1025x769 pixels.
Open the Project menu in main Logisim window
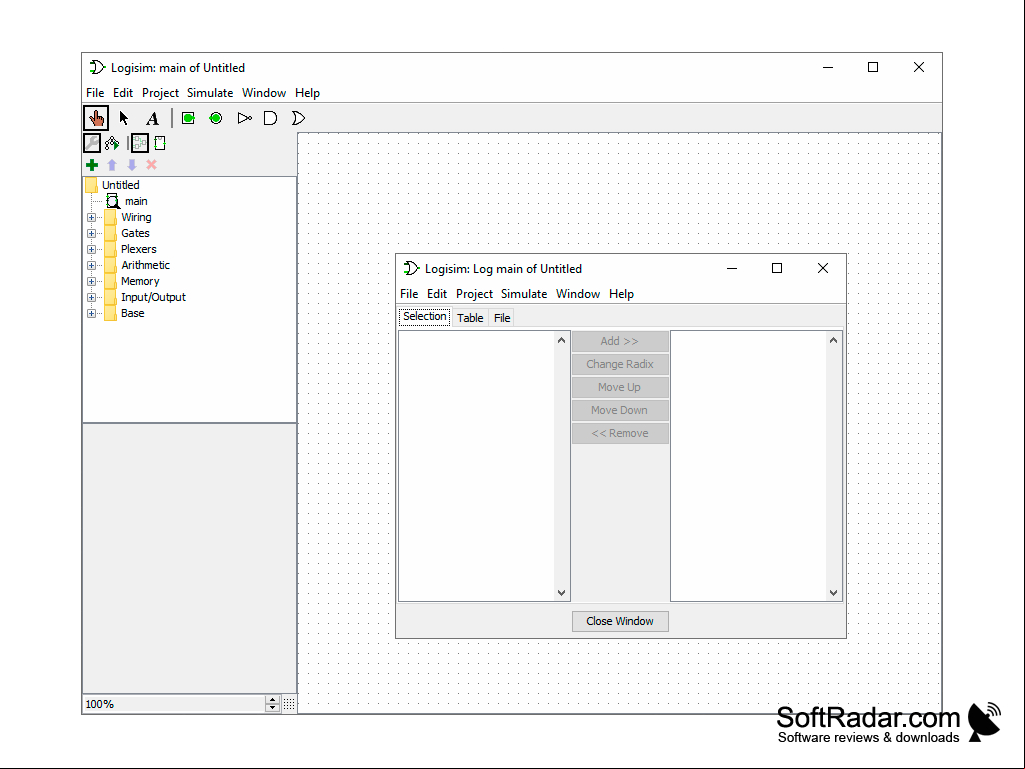(160, 93)
